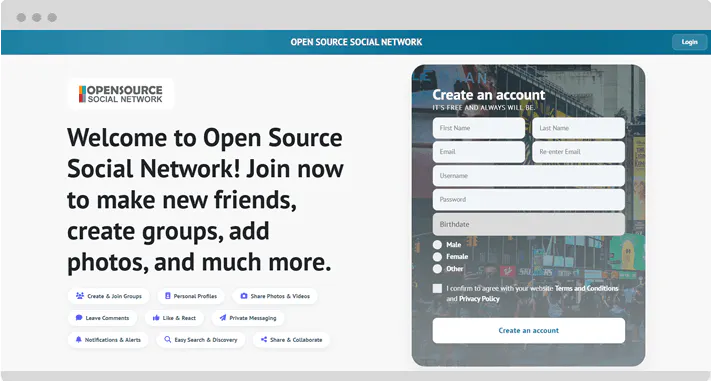Open the Terms and Conditions link
This screenshot has height=381, width=711.
[x=586, y=288]
